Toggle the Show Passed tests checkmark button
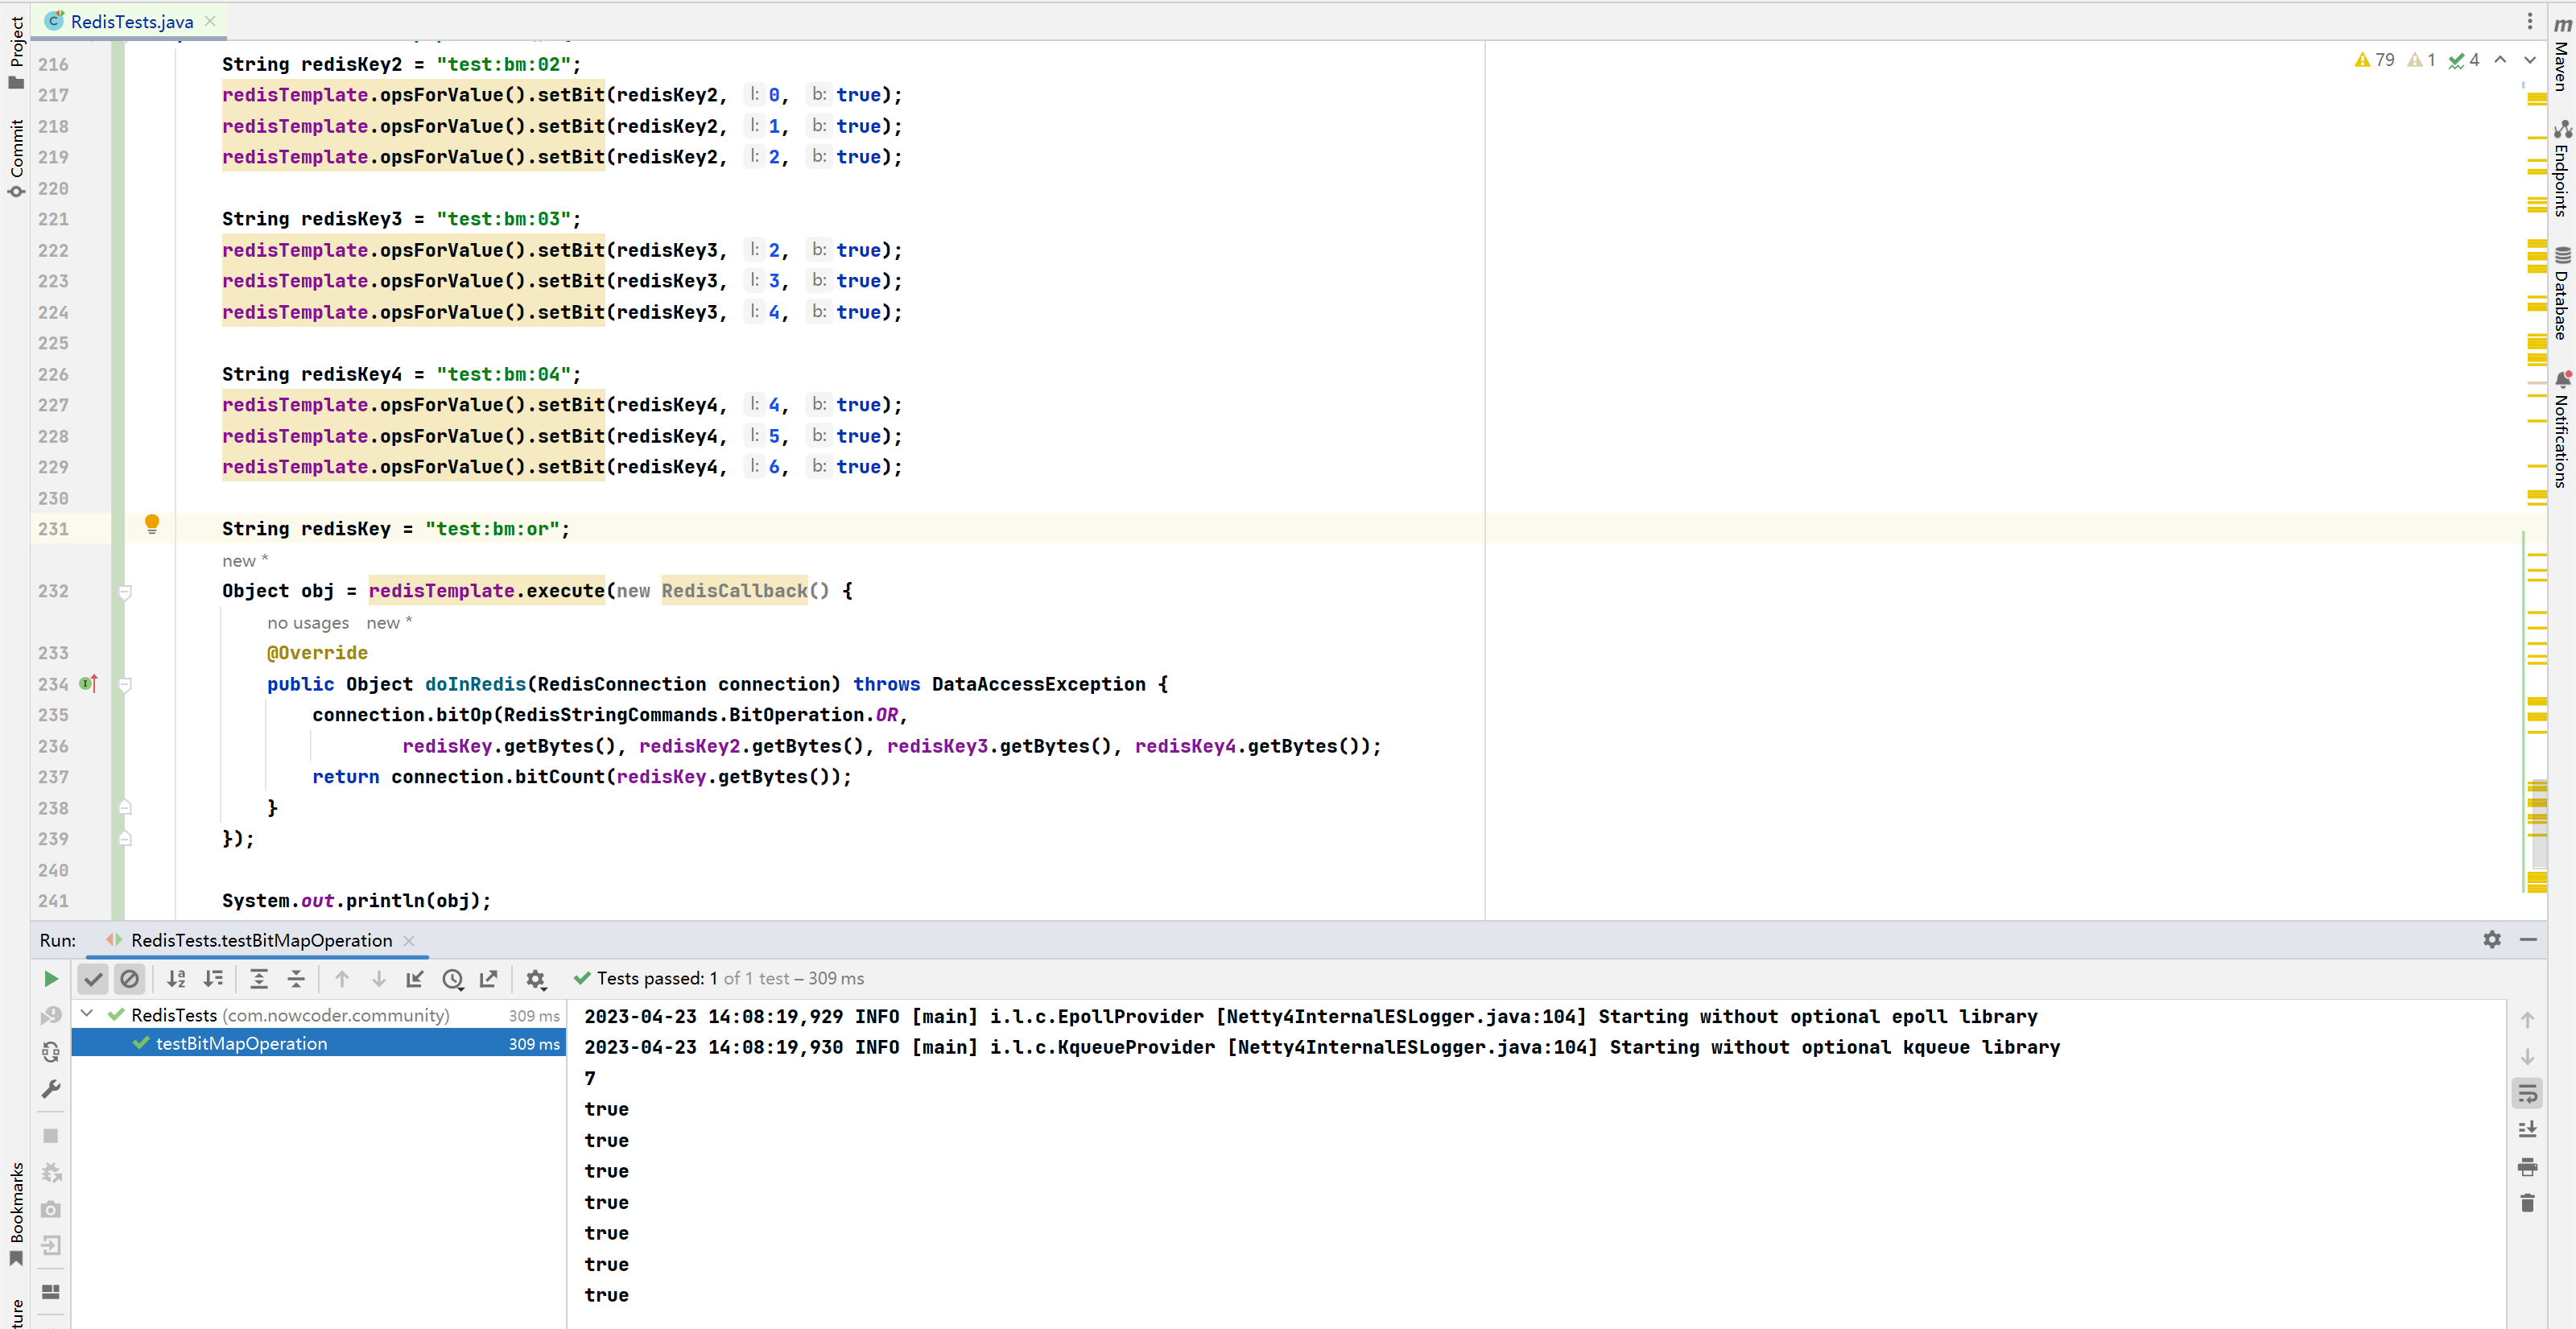 tap(93, 979)
